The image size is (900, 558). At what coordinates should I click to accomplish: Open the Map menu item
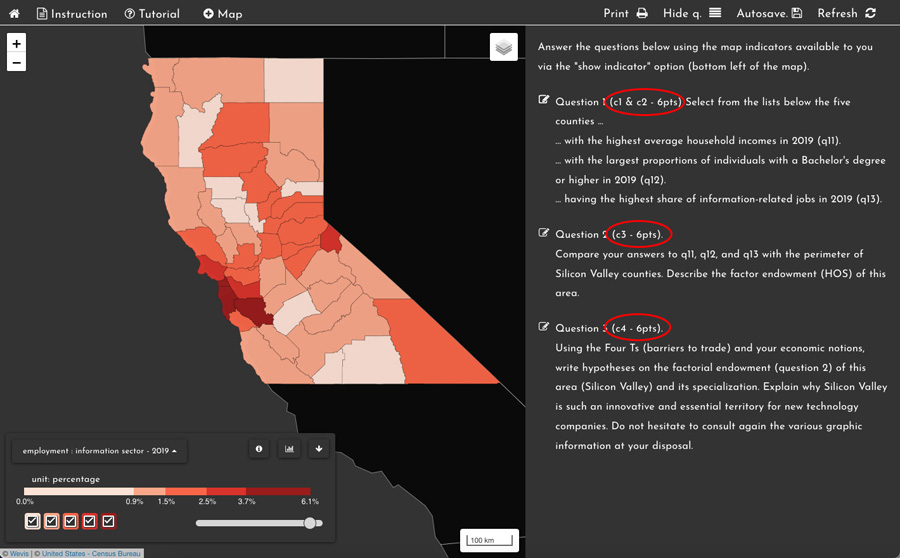coord(223,14)
